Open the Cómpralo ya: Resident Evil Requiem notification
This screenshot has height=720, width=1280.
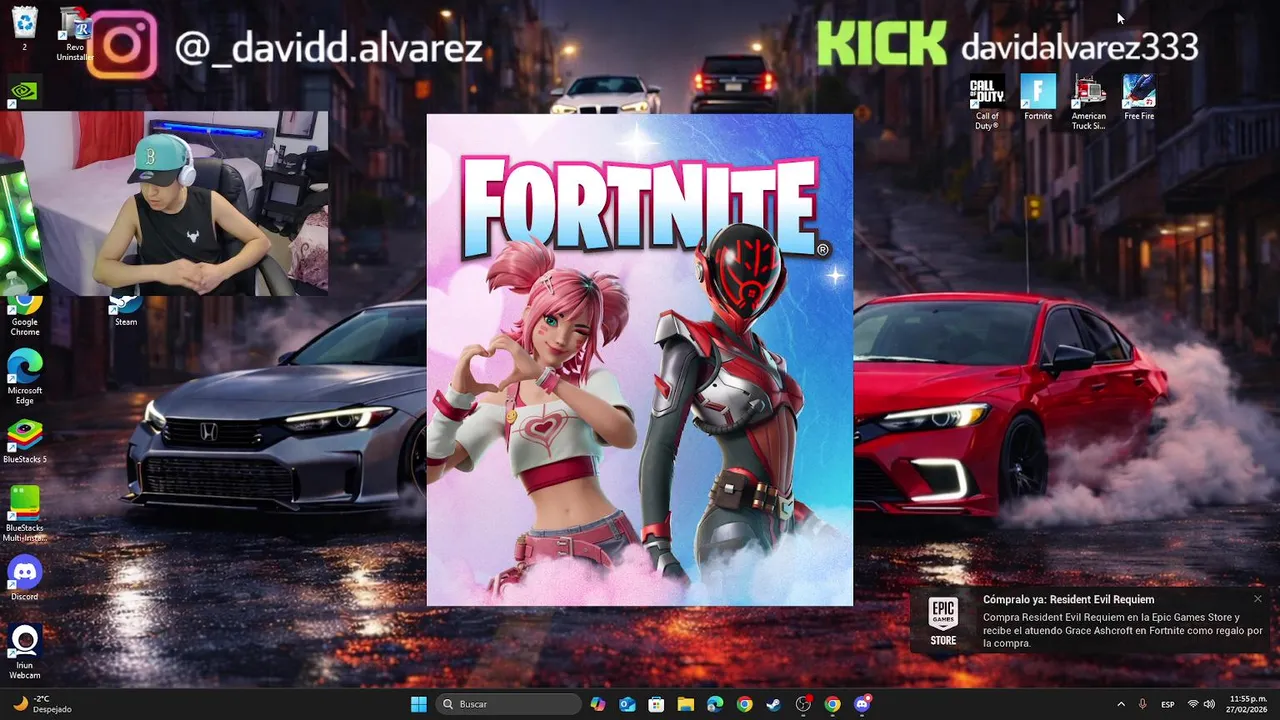coord(1090,620)
